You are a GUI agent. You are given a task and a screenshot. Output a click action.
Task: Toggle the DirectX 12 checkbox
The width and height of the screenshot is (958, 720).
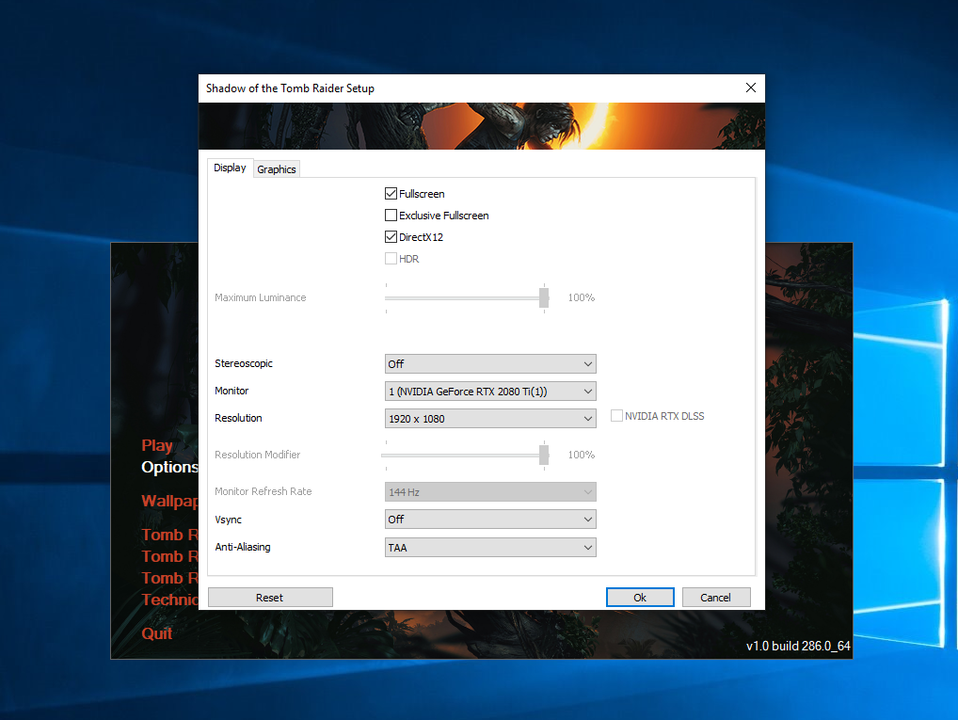pyautogui.click(x=391, y=237)
